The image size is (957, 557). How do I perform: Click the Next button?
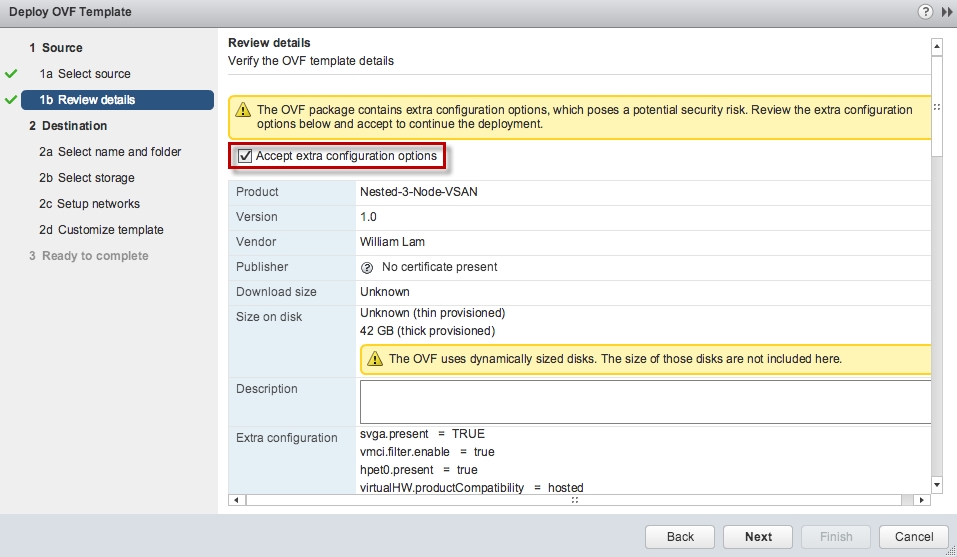[758, 537]
